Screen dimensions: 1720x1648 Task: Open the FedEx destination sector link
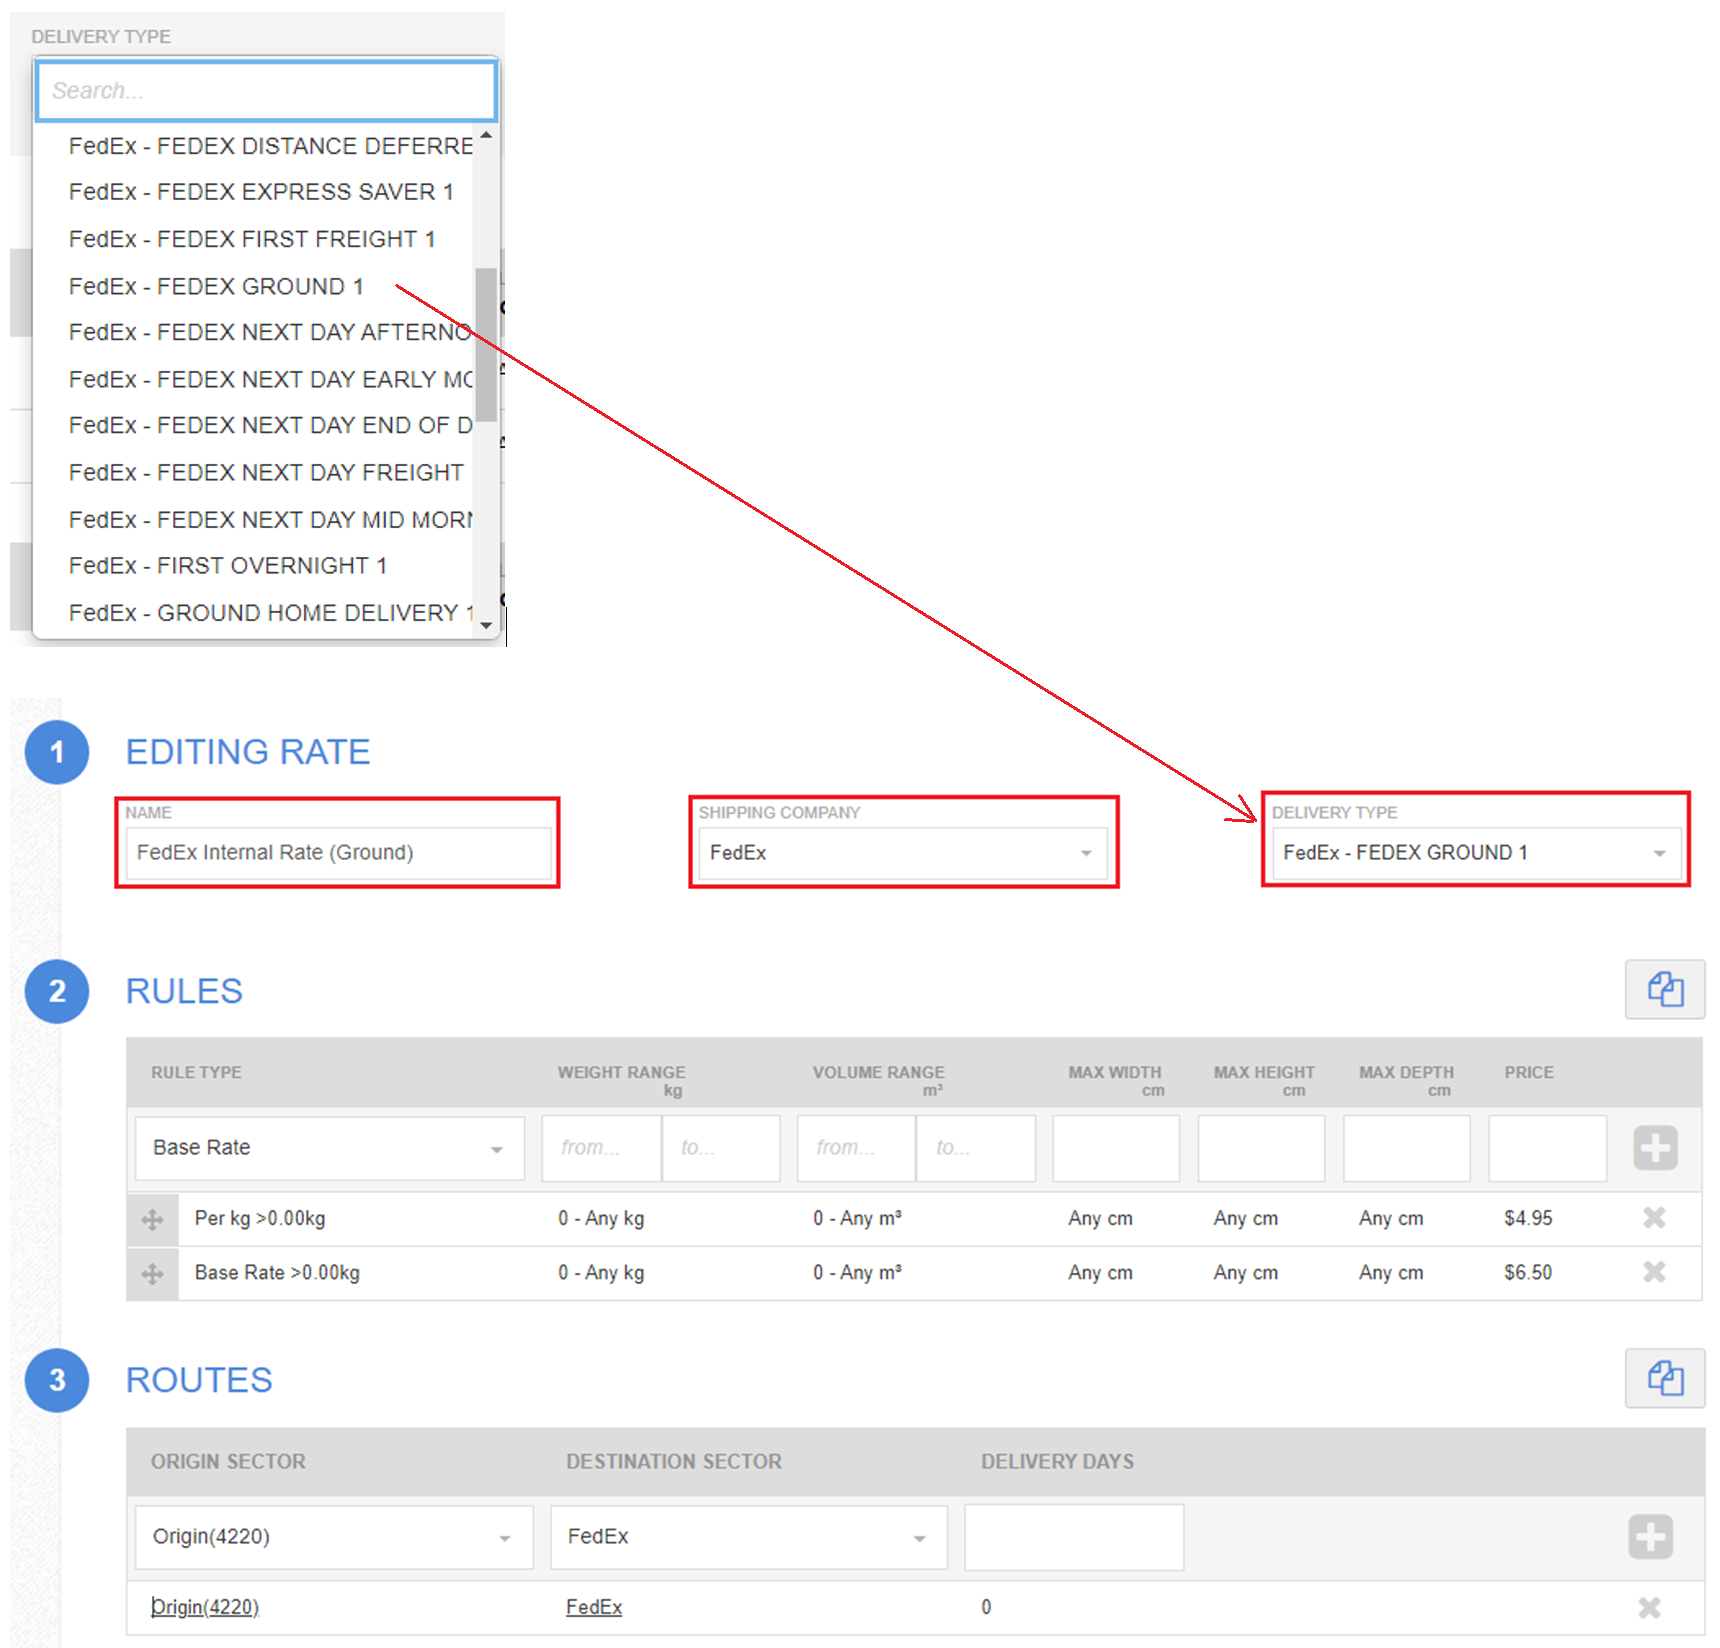point(594,1607)
